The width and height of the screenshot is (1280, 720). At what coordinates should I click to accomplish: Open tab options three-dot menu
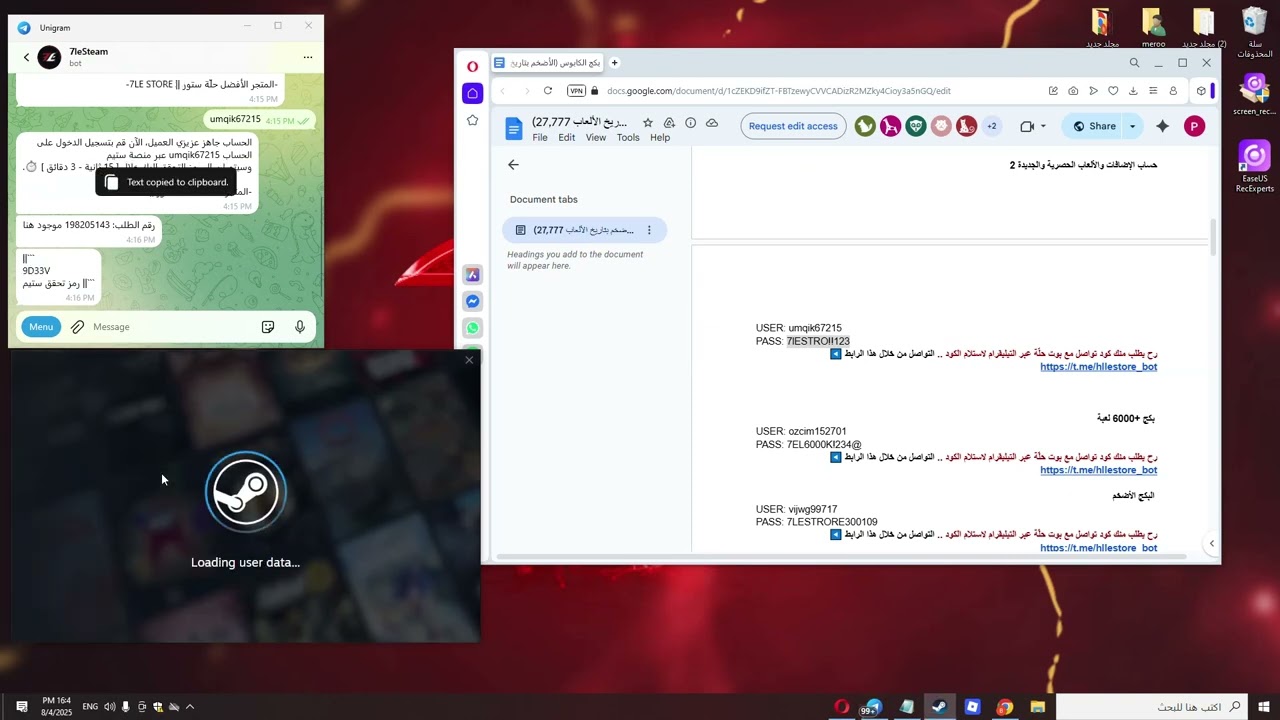click(x=649, y=230)
